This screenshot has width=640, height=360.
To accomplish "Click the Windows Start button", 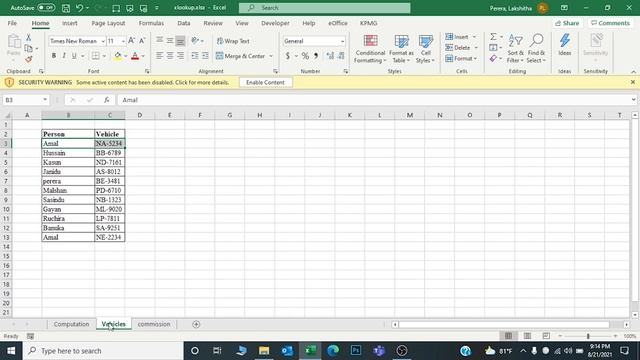I will (x=11, y=351).
